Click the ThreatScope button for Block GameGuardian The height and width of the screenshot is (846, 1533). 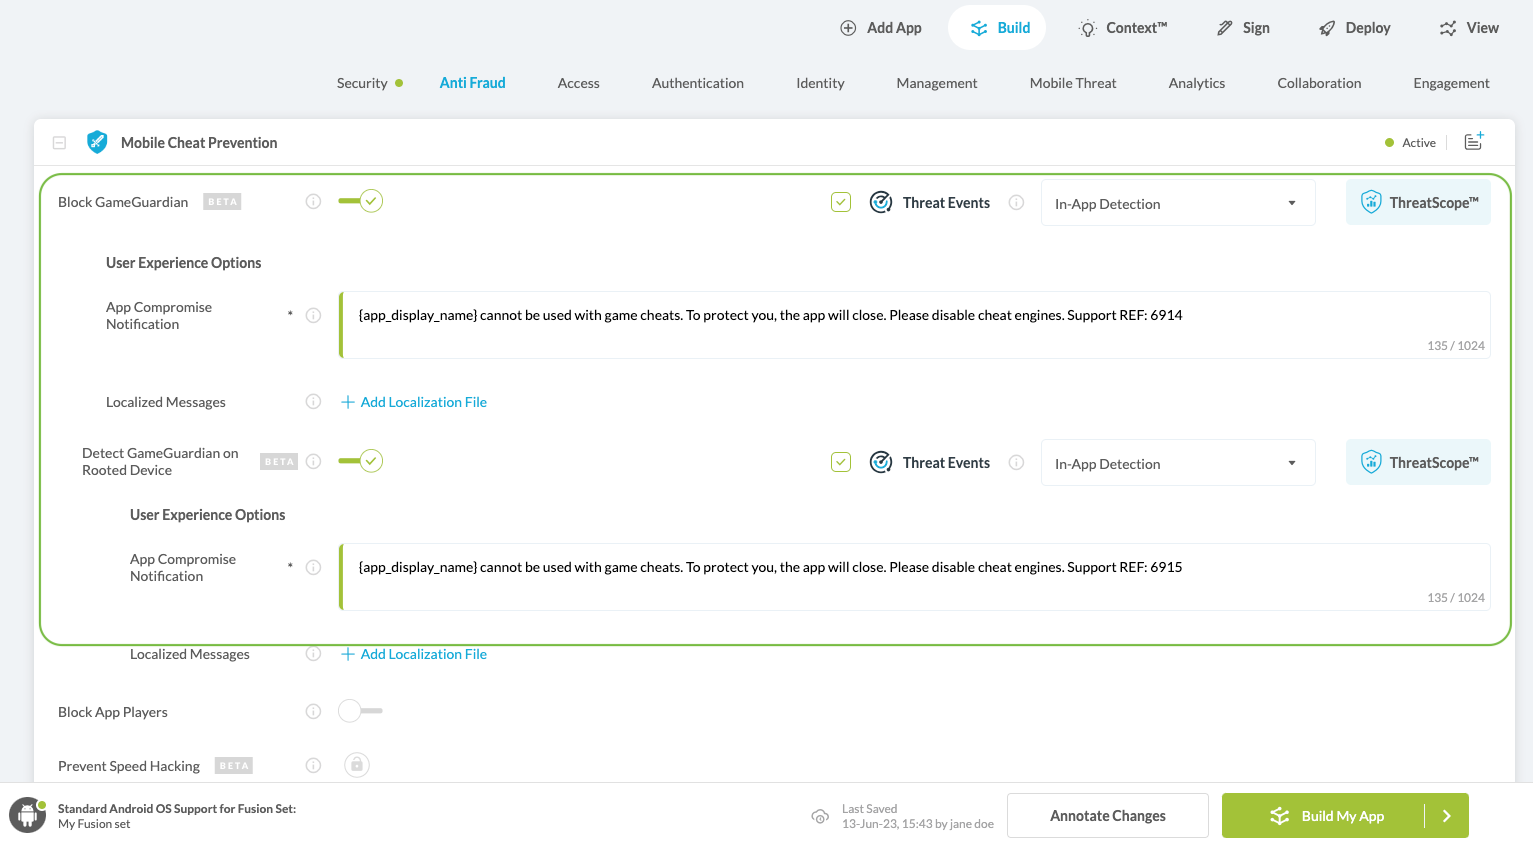1417,202
